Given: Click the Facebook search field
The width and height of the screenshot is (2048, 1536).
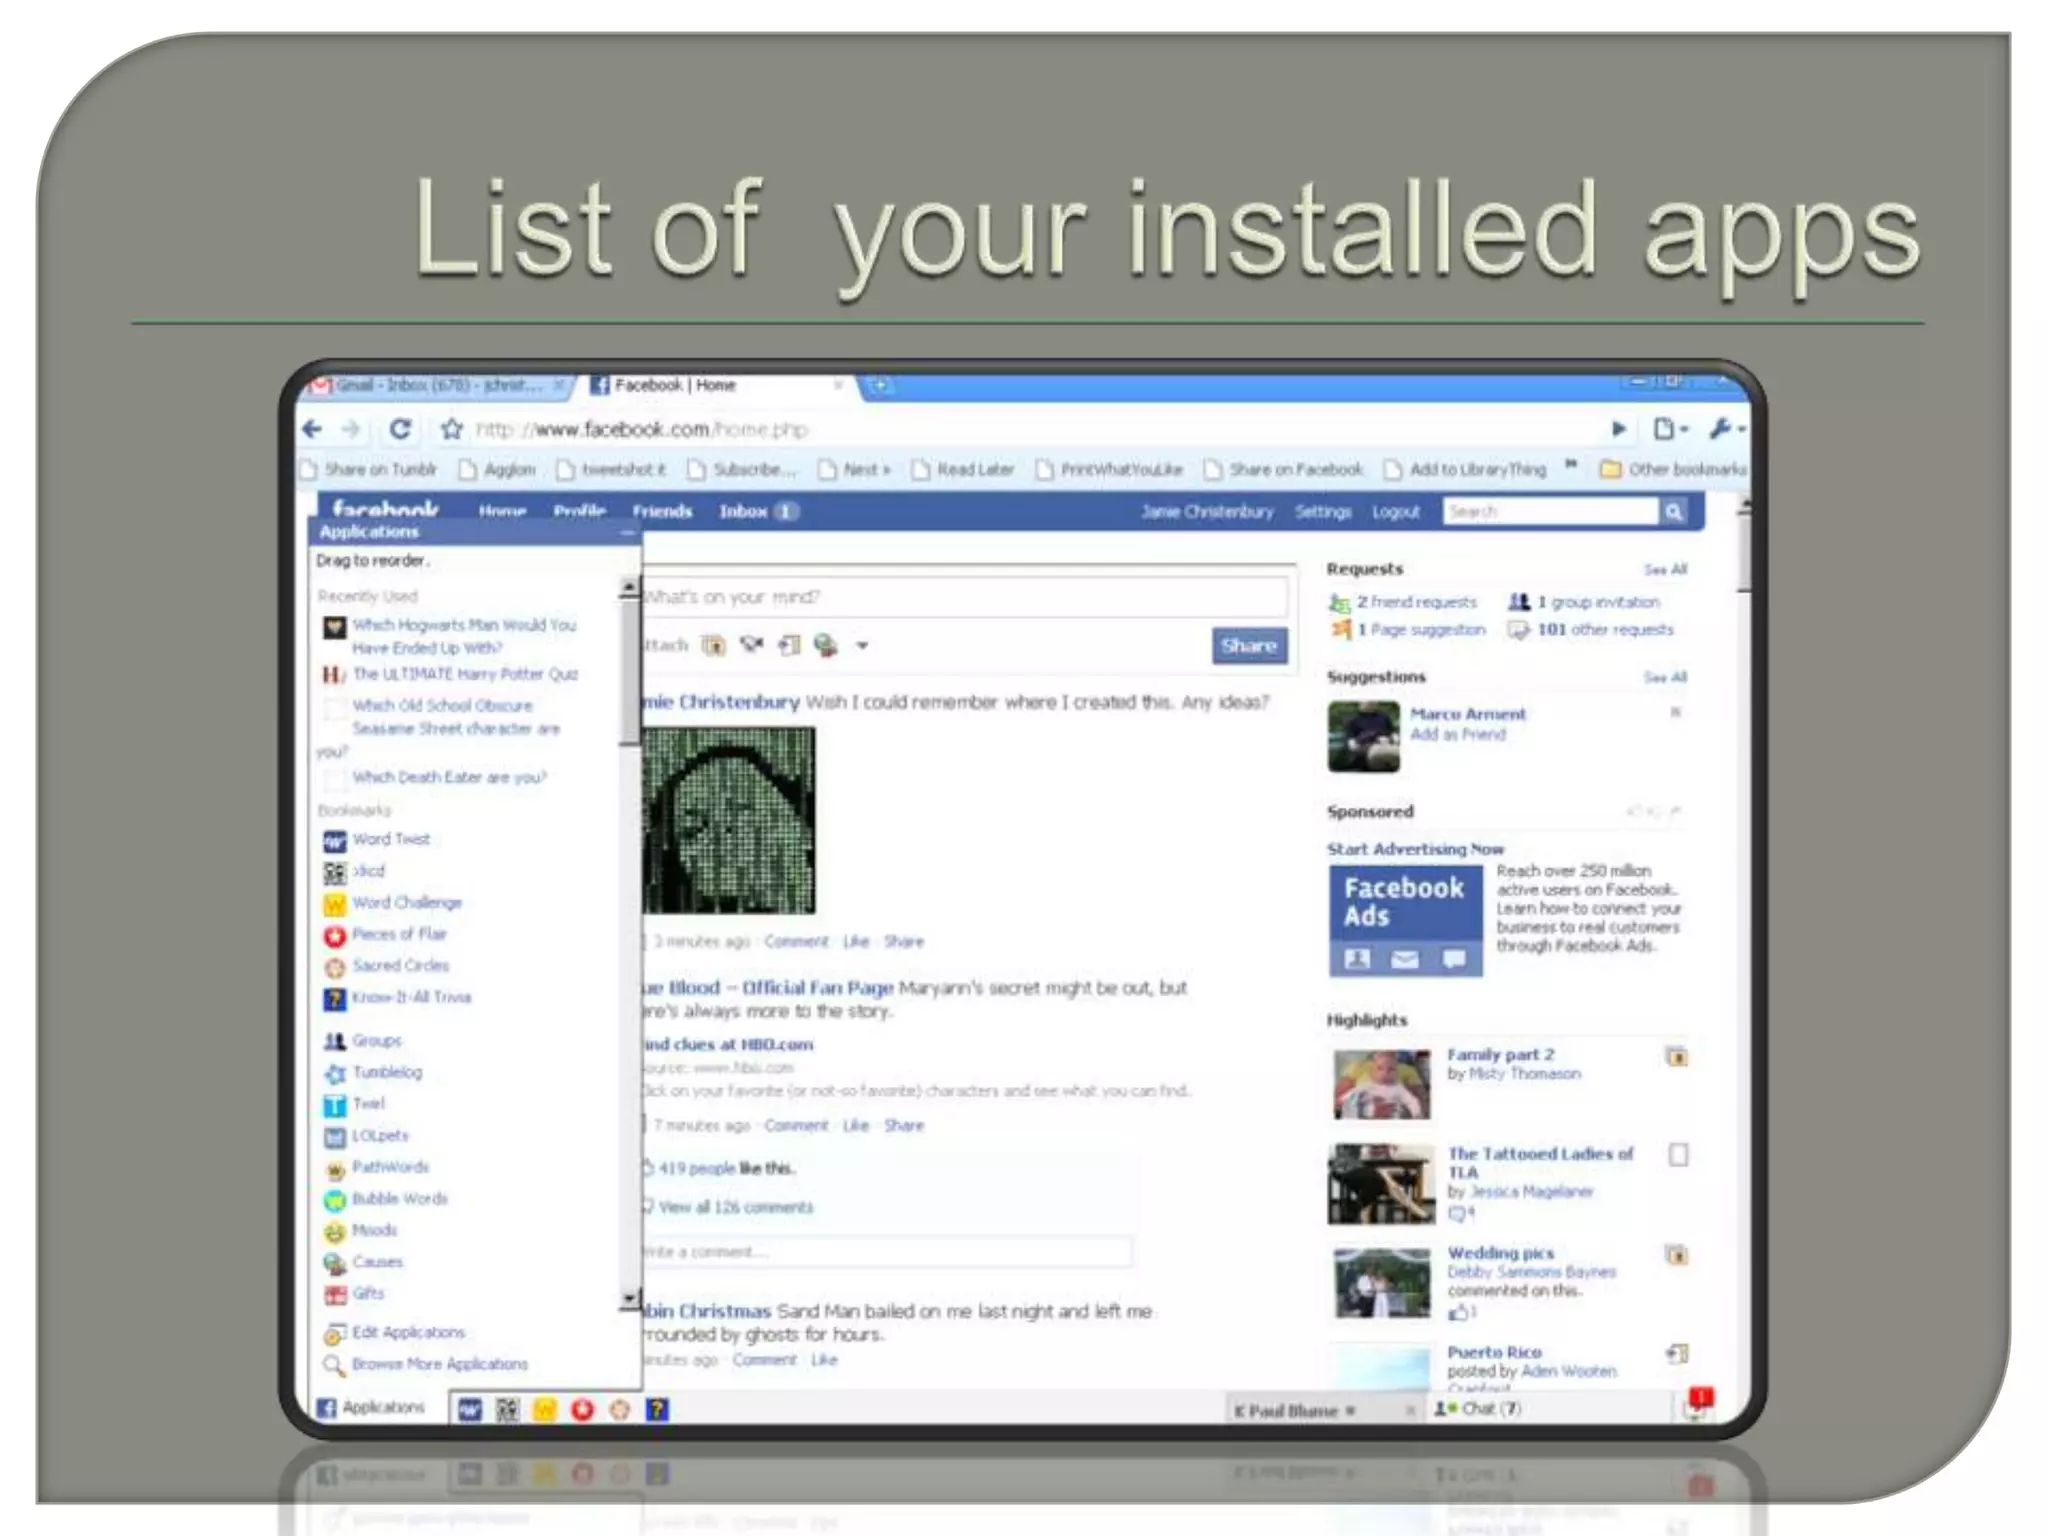Looking at the screenshot, I should (1552, 512).
